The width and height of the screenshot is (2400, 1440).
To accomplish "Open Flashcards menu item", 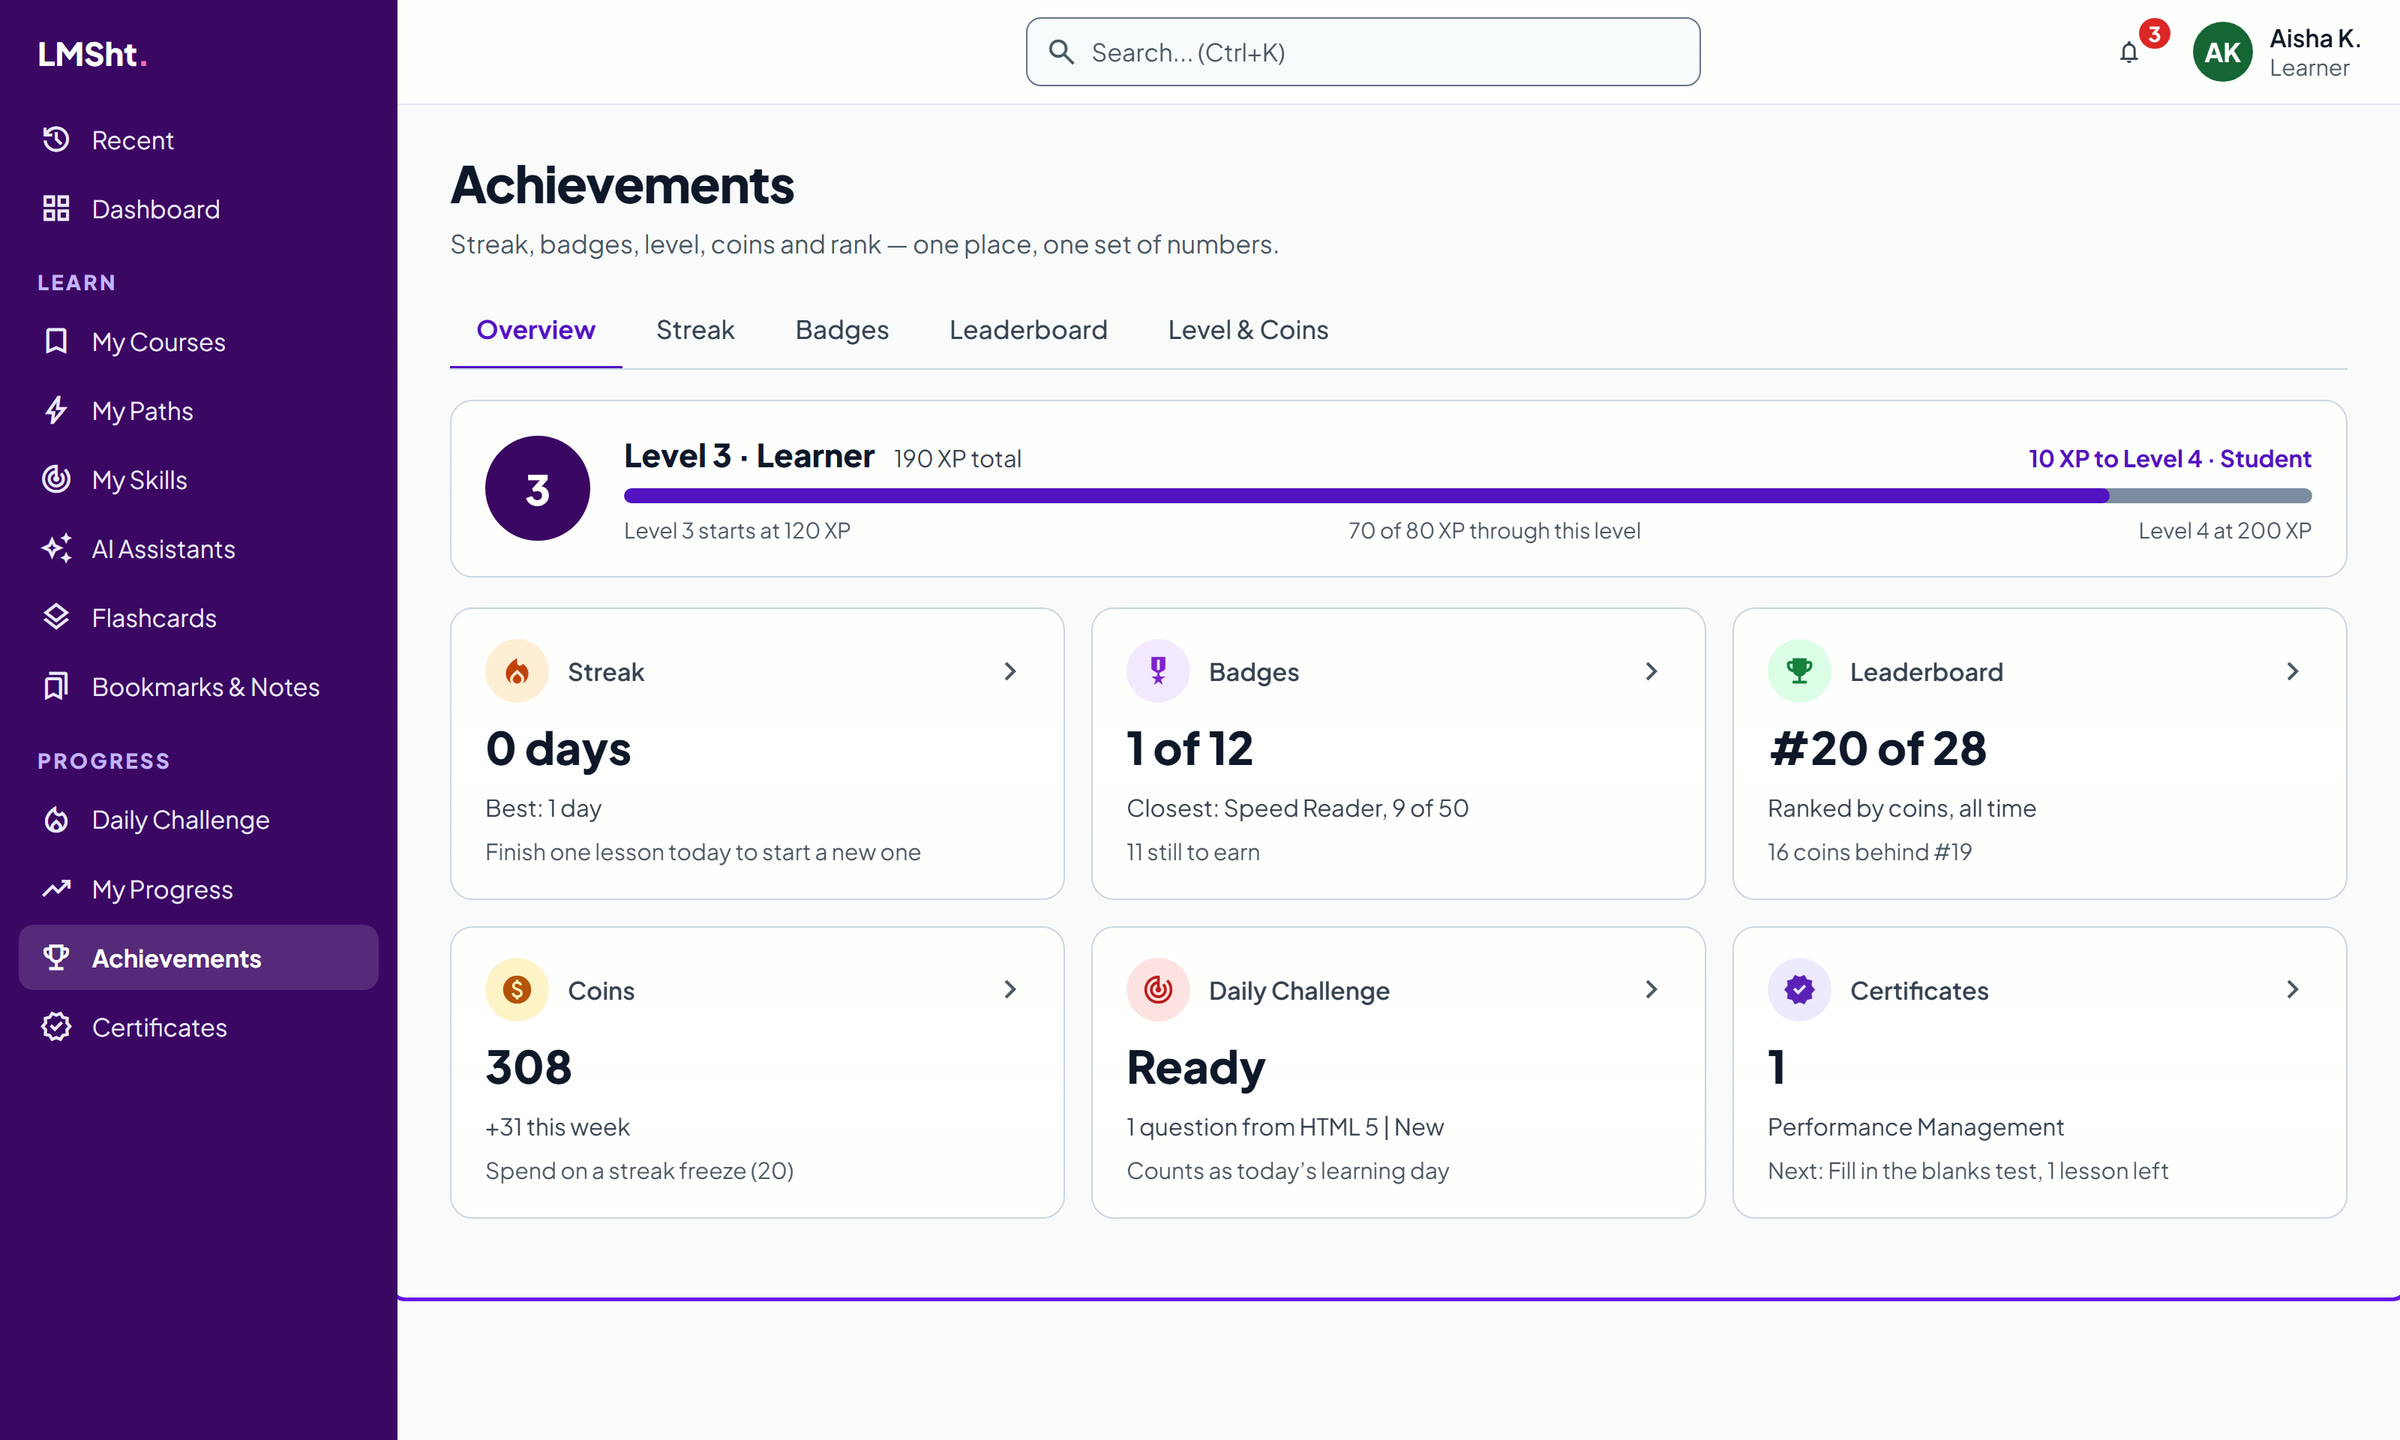I will point(198,618).
